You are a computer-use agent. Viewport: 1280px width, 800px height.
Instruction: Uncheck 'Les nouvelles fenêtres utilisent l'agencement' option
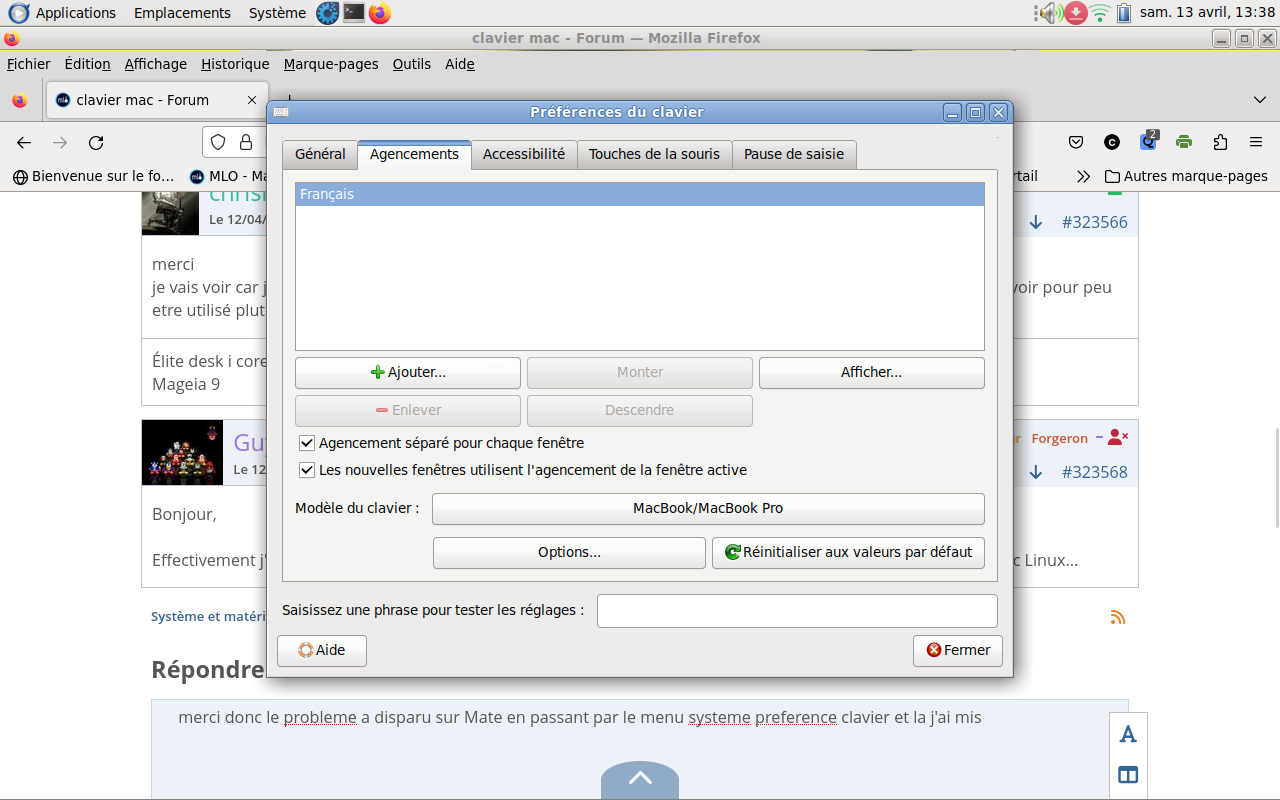click(x=307, y=470)
